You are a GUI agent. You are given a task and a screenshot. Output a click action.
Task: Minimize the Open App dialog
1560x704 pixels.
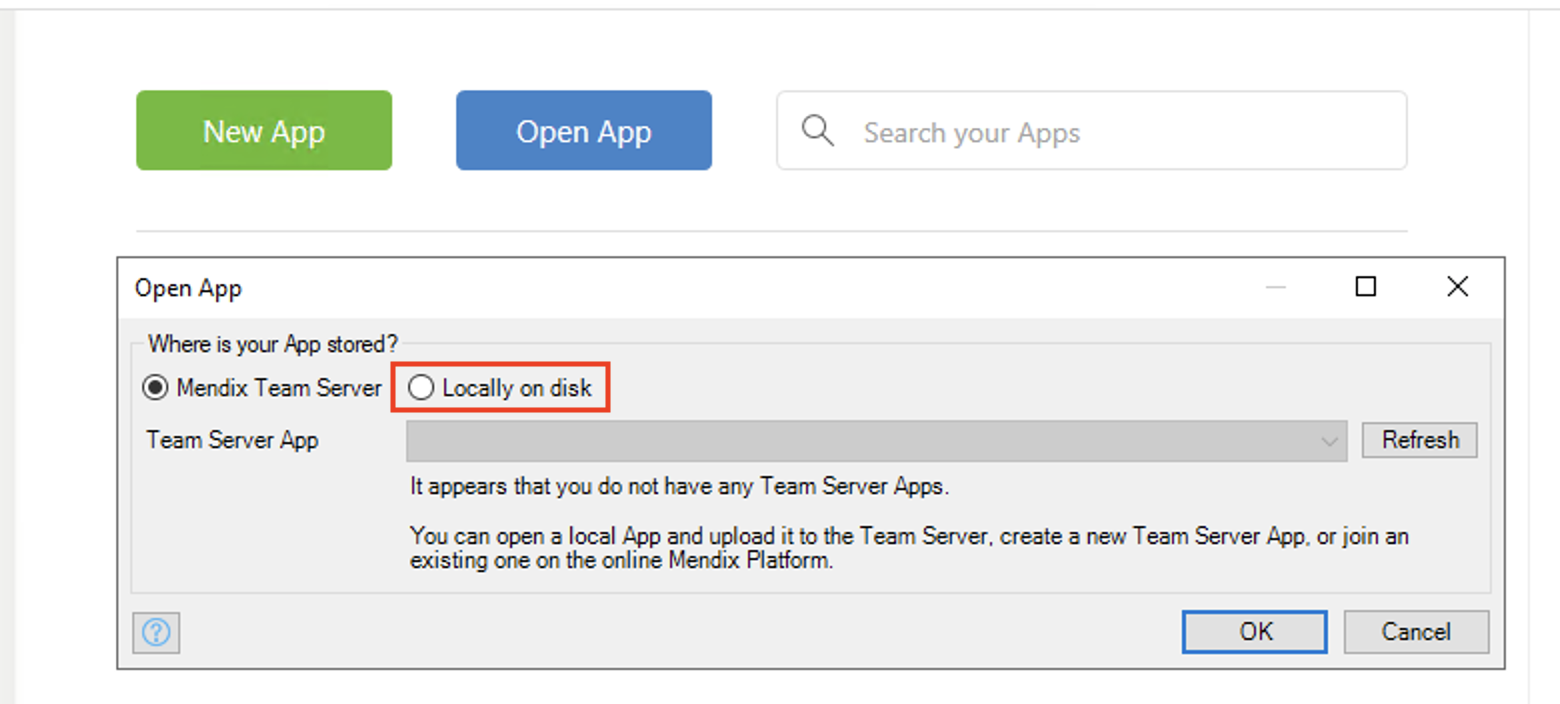coord(1275,288)
